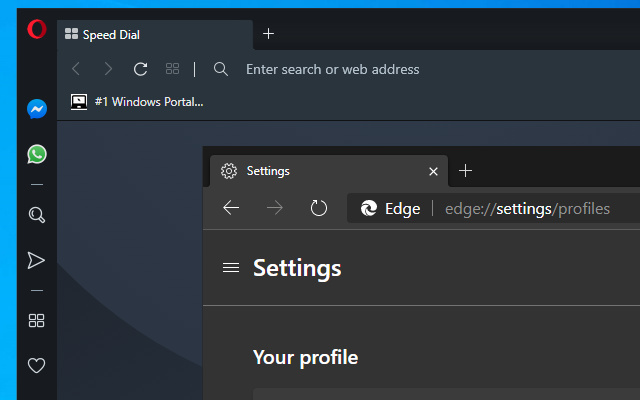Image resolution: width=640 pixels, height=400 pixels.
Task: Open the Opera menu logo
Action: (x=37, y=29)
